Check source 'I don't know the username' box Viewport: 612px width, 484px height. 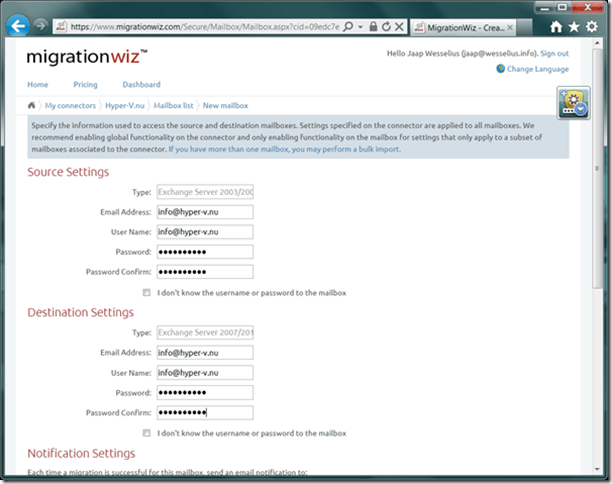tap(147, 293)
